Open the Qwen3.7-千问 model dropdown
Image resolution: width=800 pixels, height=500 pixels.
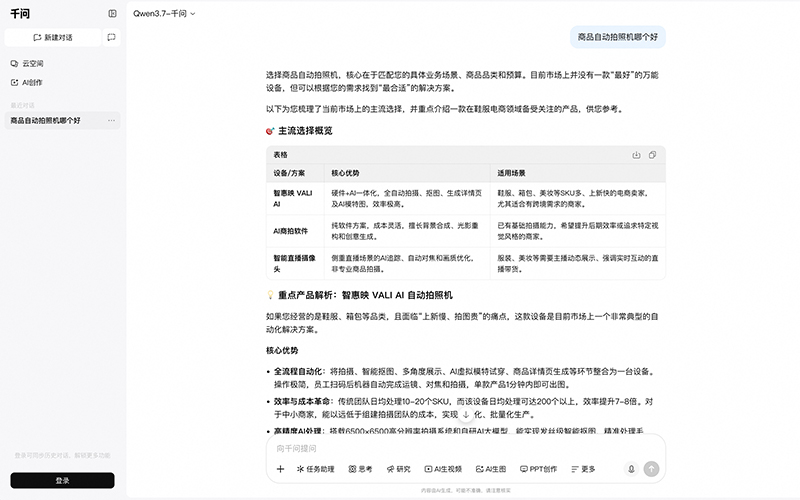coord(164,14)
